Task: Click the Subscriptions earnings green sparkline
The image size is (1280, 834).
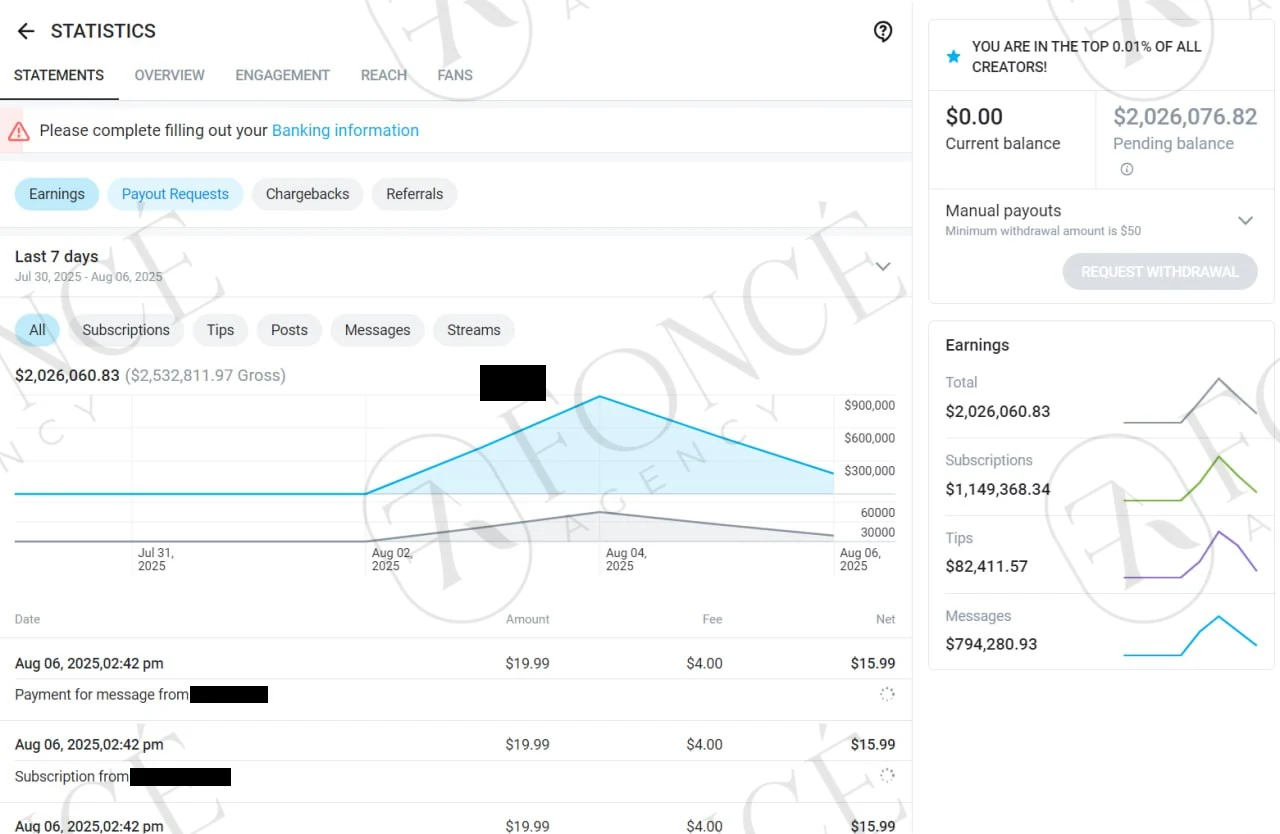Action: pos(1190,478)
